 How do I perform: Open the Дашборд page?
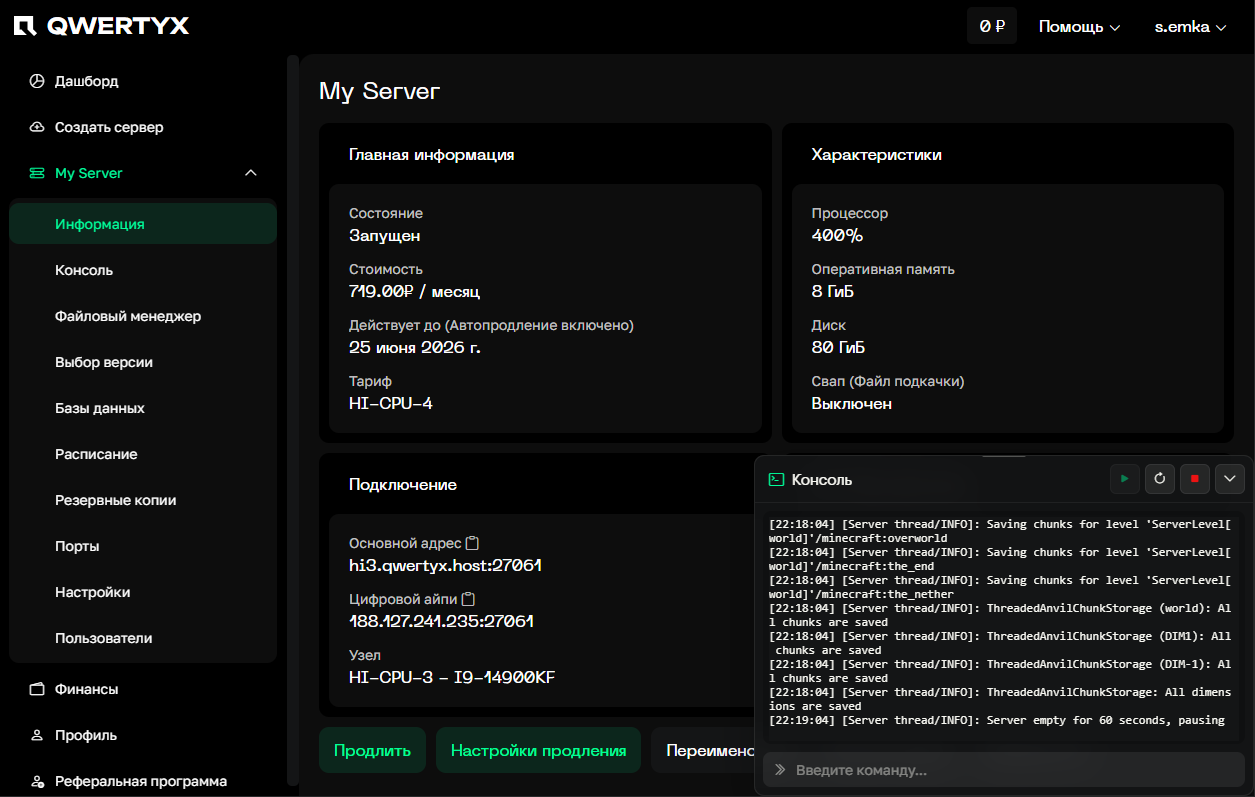(143, 81)
